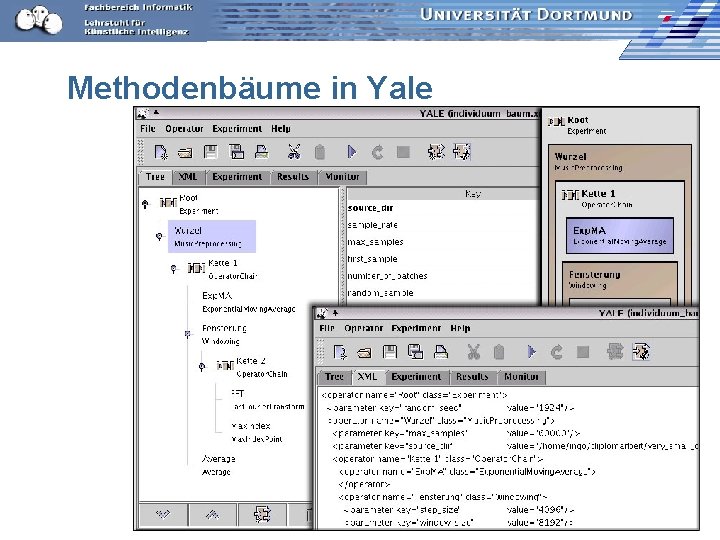The image size is (720, 540).
Task: Click New experiment icon in back YALE window
Action: coord(161,152)
